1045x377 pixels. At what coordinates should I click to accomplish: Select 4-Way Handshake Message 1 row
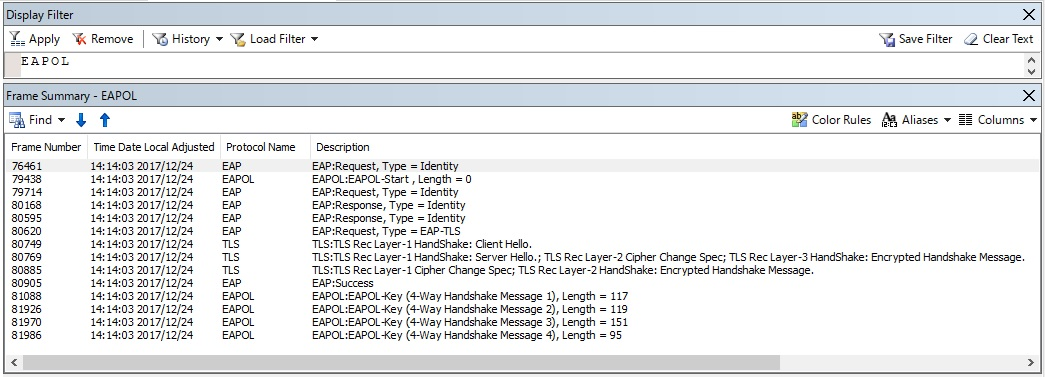pos(522,296)
